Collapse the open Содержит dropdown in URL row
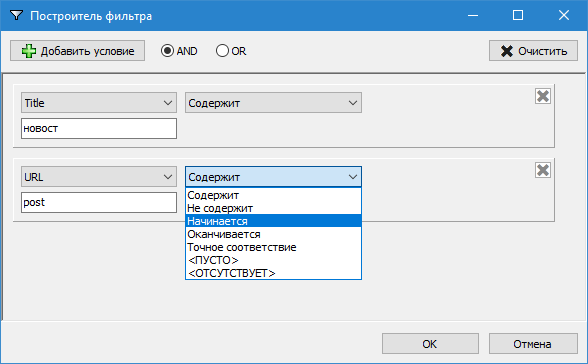This screenshot has width=588, height=364. 273,177
